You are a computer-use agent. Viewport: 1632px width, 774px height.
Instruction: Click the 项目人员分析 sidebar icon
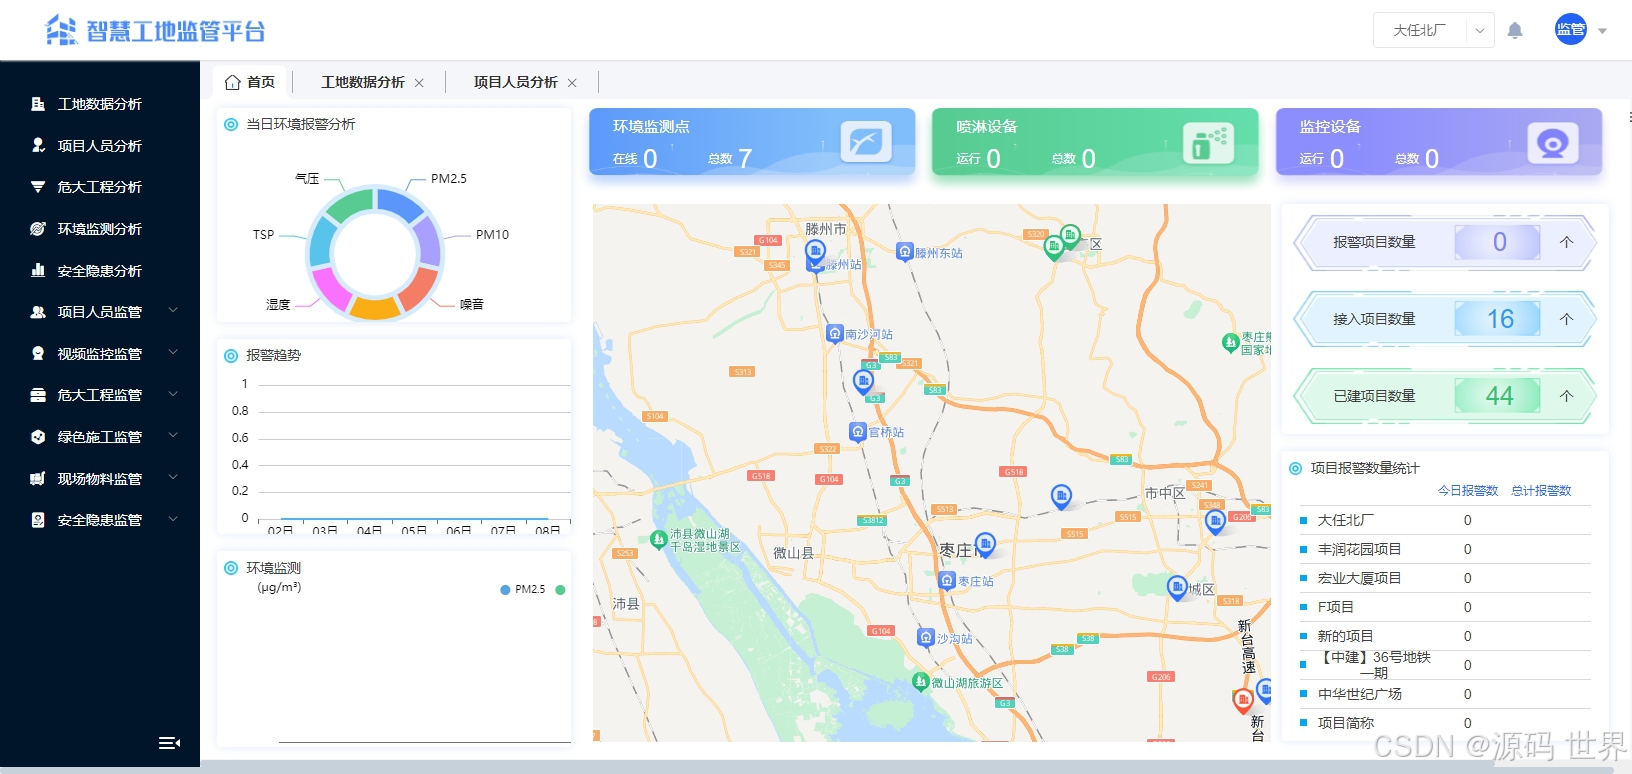click(38, 145)
